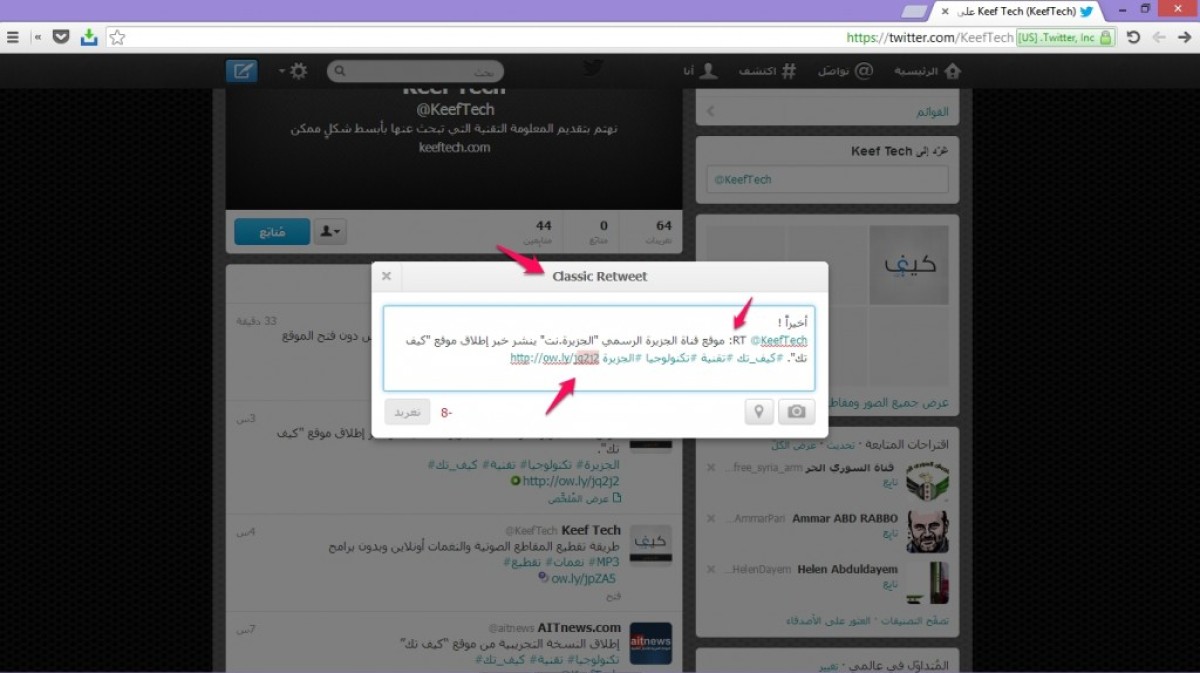Close the Classic Retweet dialog
The image size is (1200, 673).
click(386, 276)
